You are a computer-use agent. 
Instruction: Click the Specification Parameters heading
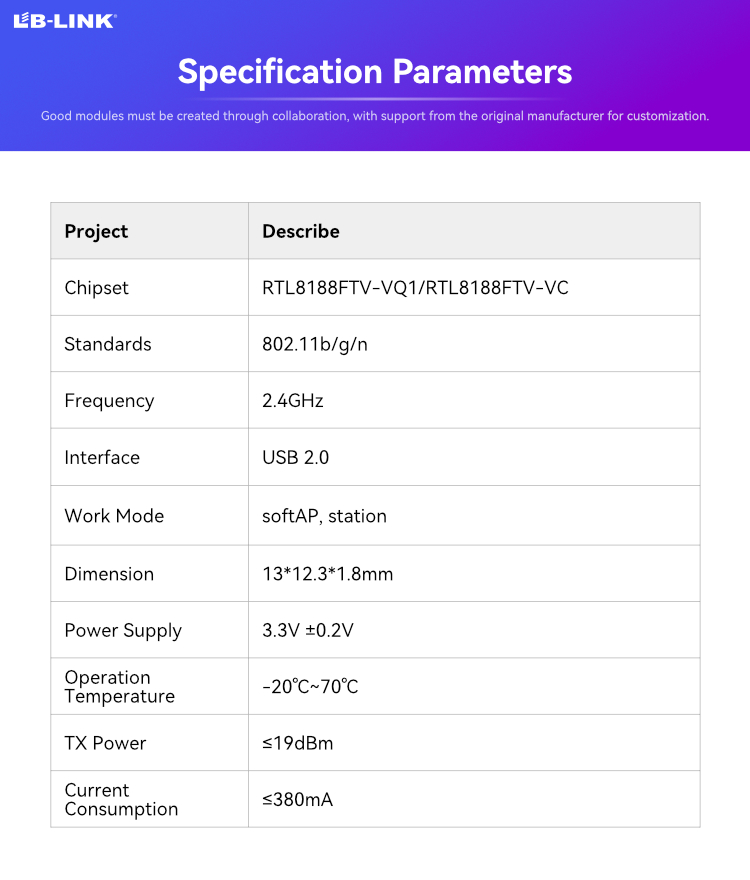tap(375, 72)
